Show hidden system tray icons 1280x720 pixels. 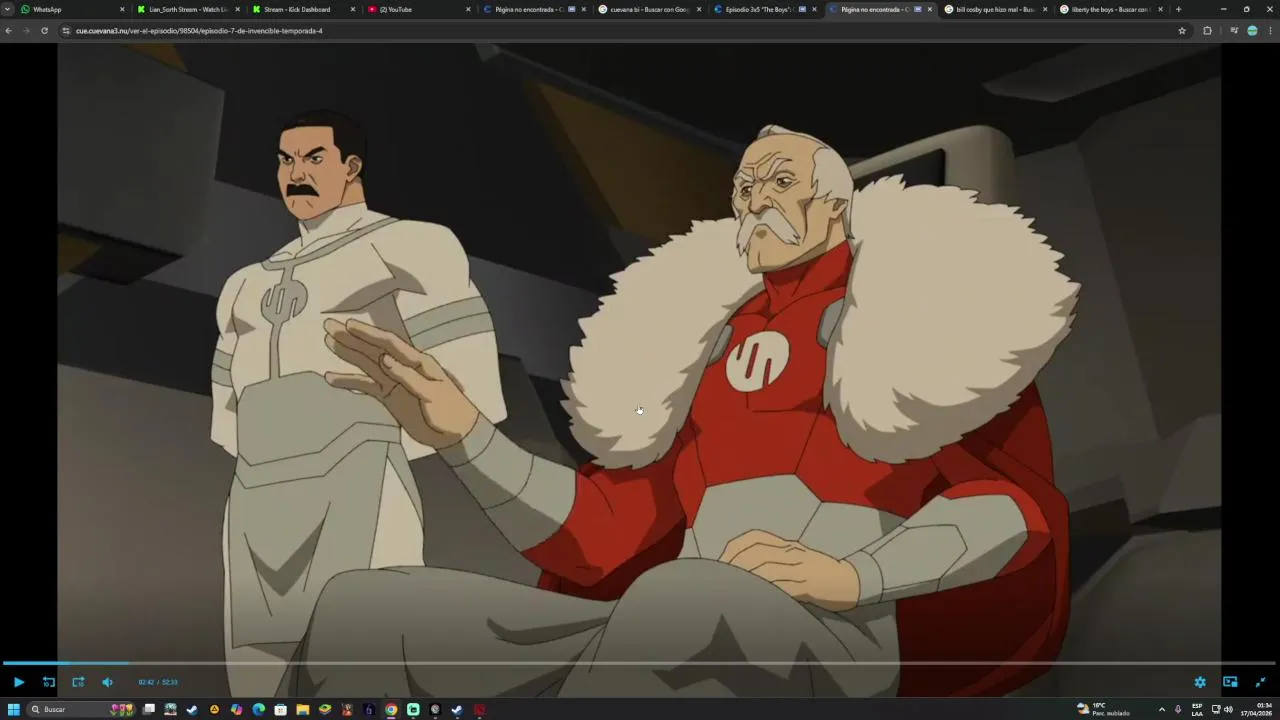pos(1161,709)
